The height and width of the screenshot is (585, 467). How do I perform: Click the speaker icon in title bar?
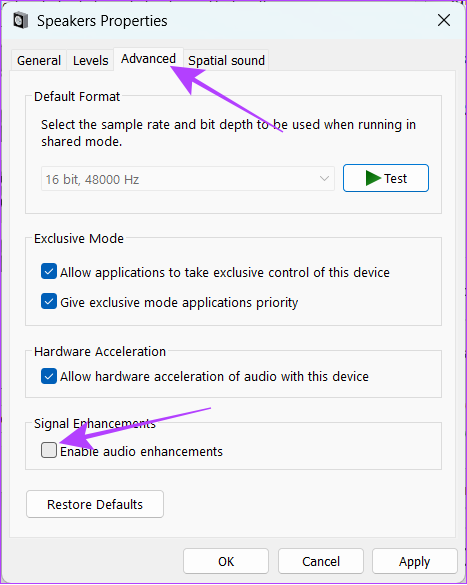tap(21, 20)
